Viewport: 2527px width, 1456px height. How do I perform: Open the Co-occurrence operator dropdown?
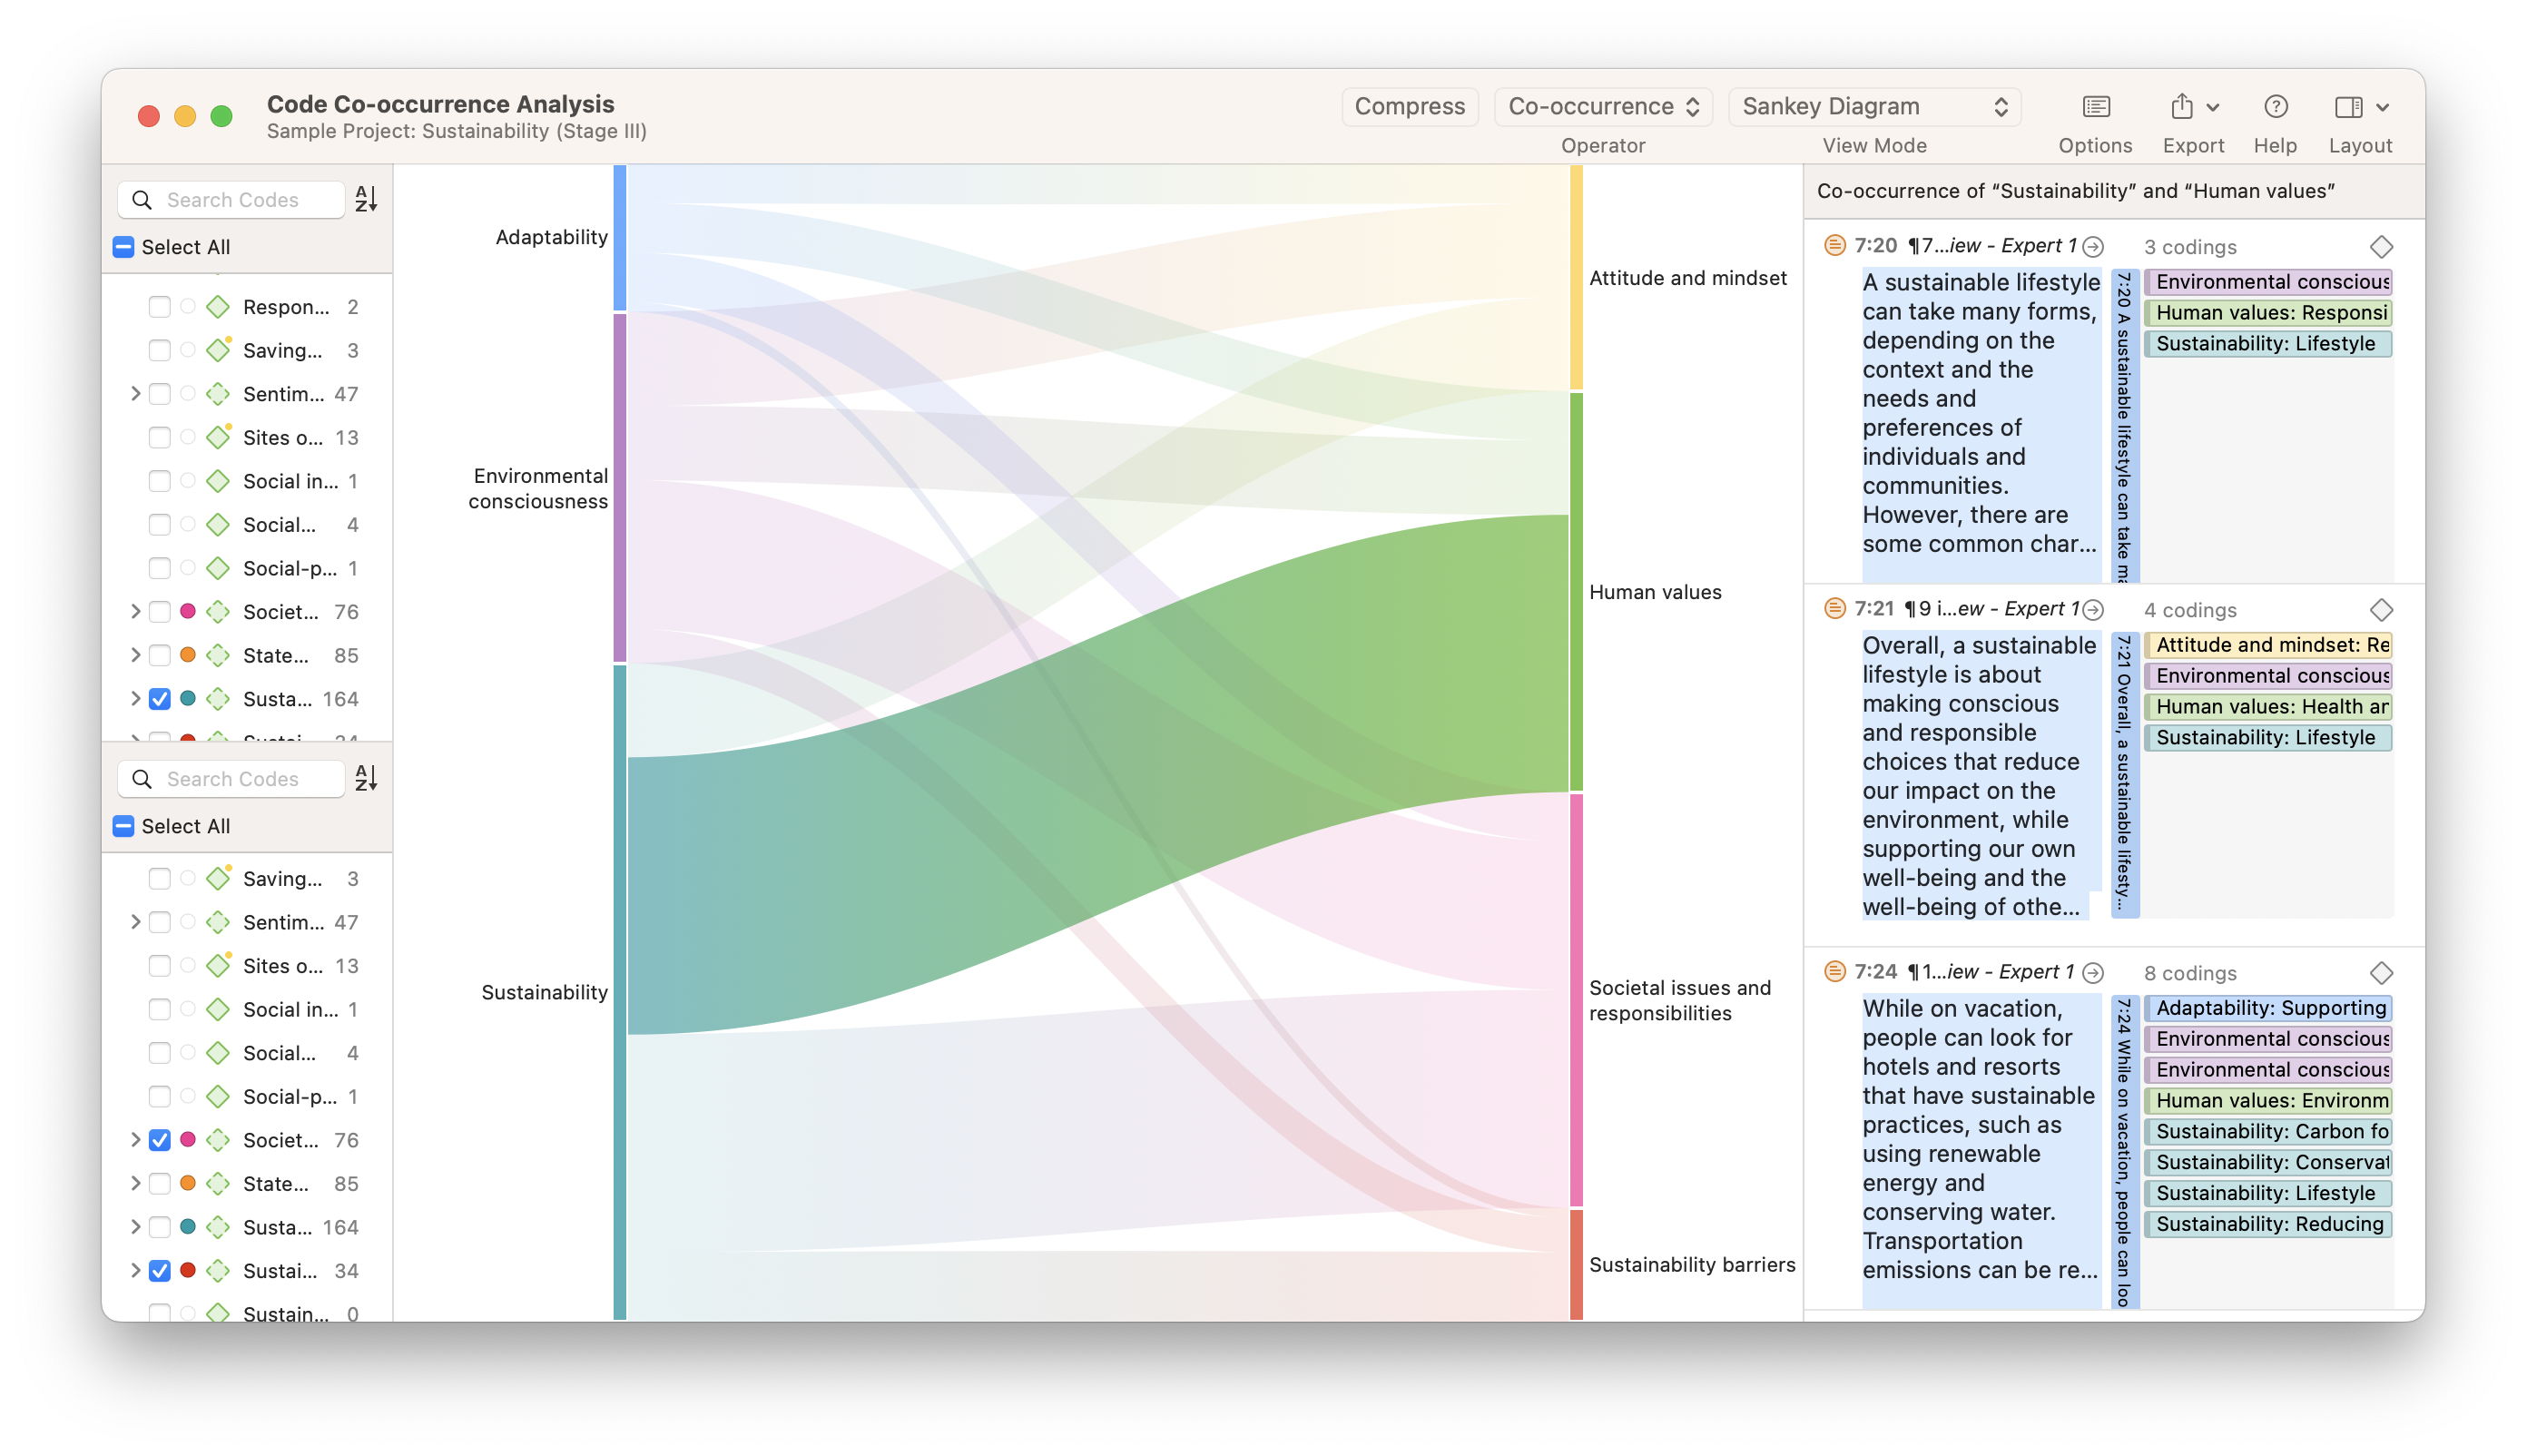tap(1603, 107)
